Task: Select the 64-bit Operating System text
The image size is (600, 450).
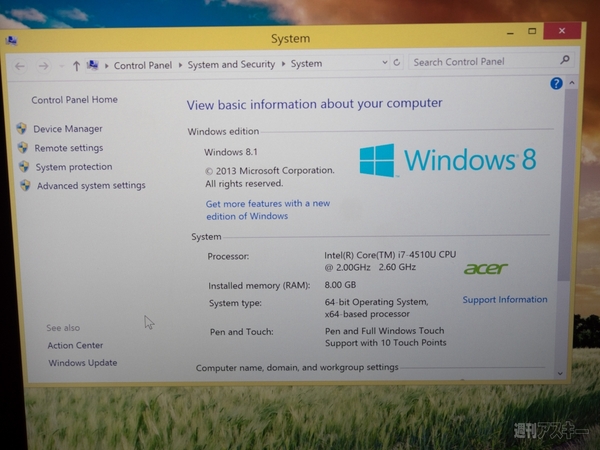Action: coord(376,308)
